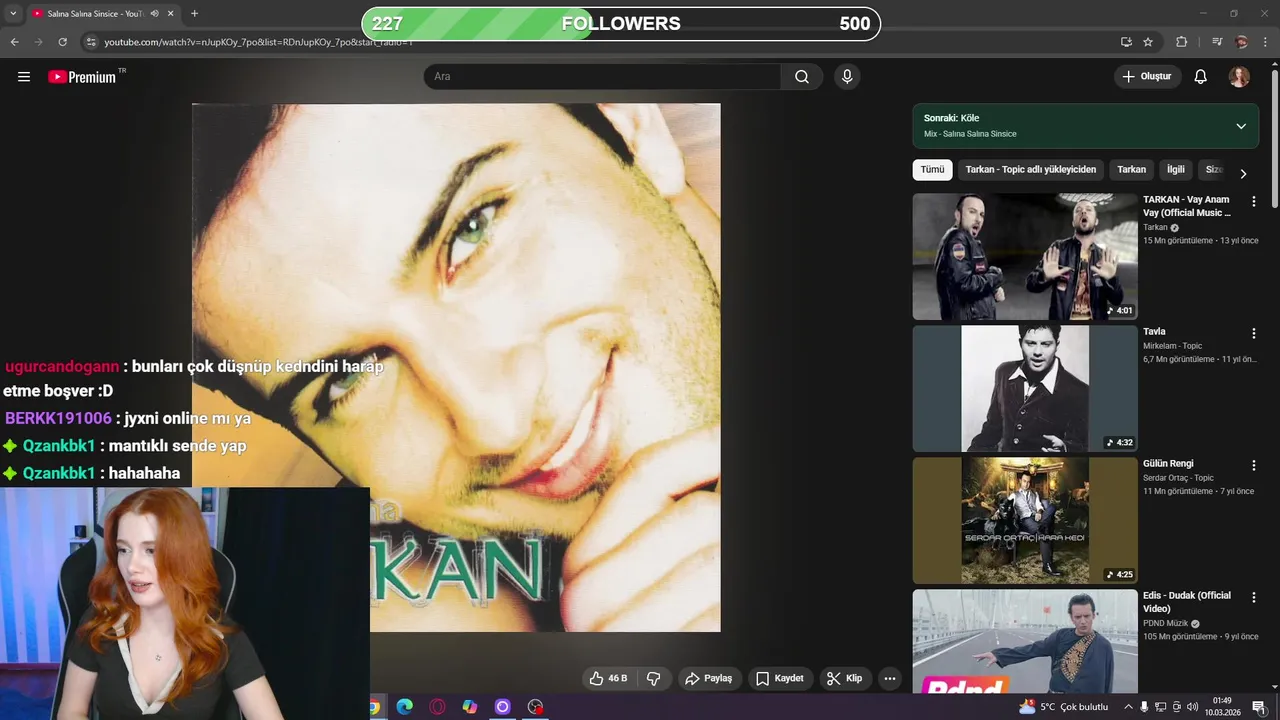This screenshot has width=1280, height=720.
Task: Open the notifications bell
Action: pyautogui.click(x=1201, y=77)
